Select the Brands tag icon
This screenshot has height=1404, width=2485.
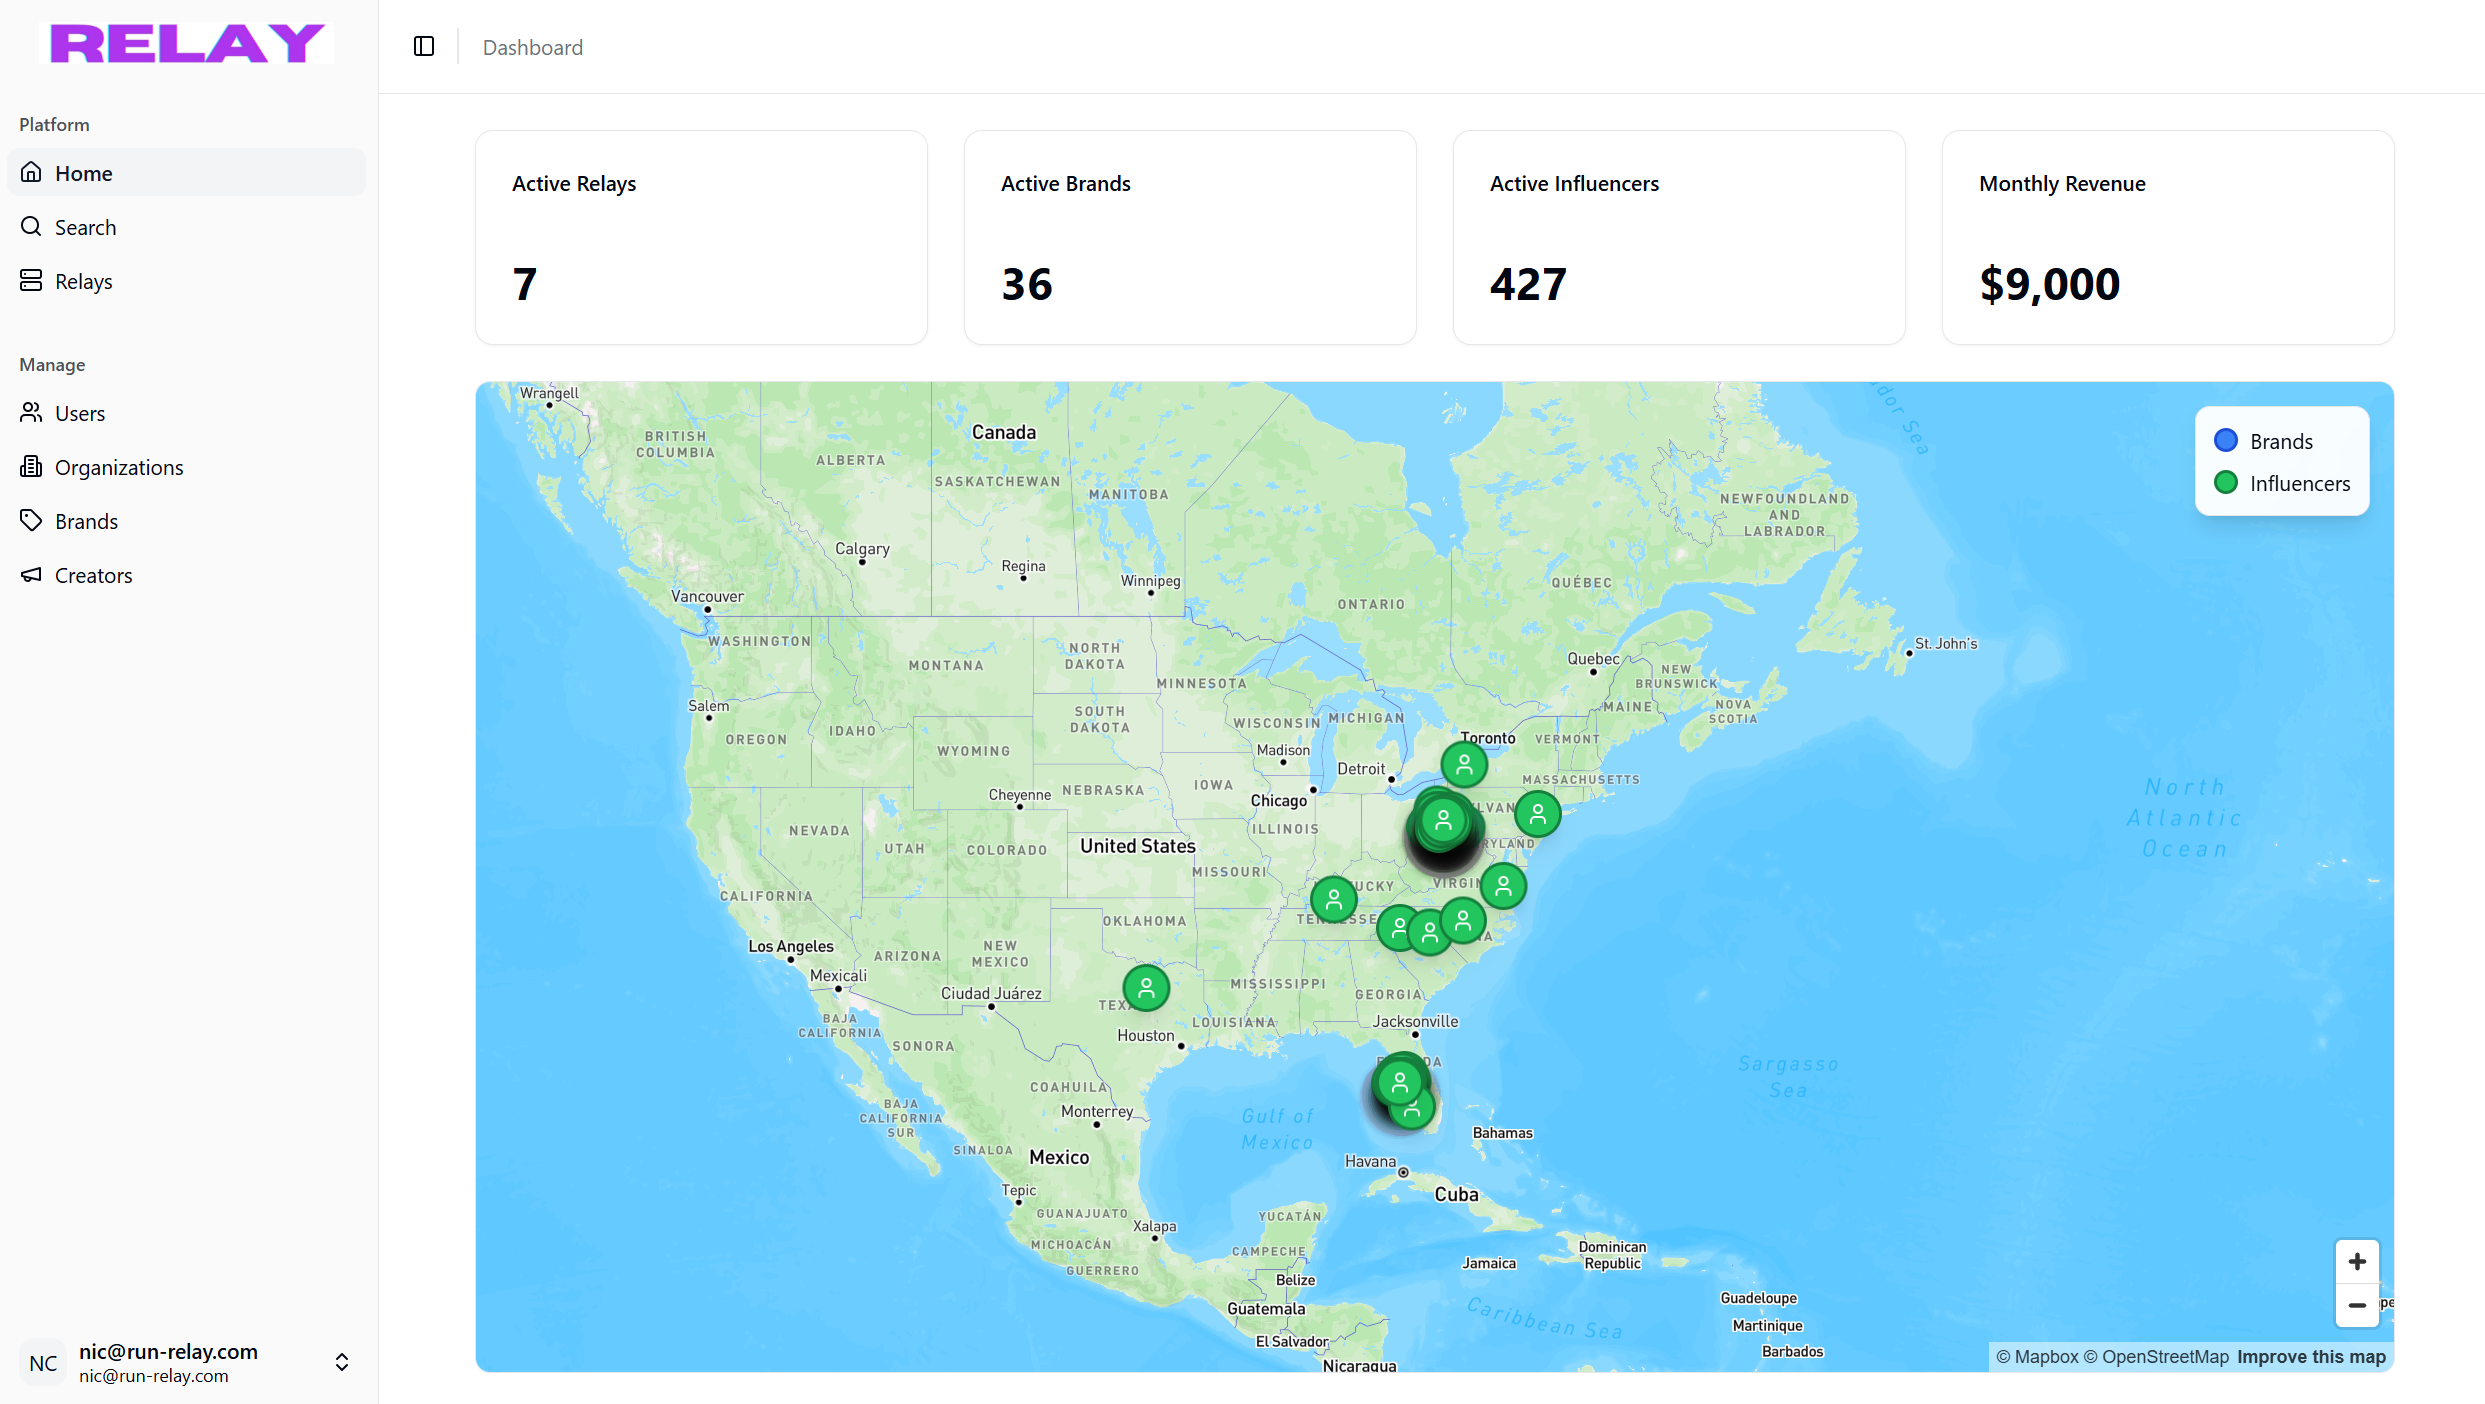(x=31, y=520)
